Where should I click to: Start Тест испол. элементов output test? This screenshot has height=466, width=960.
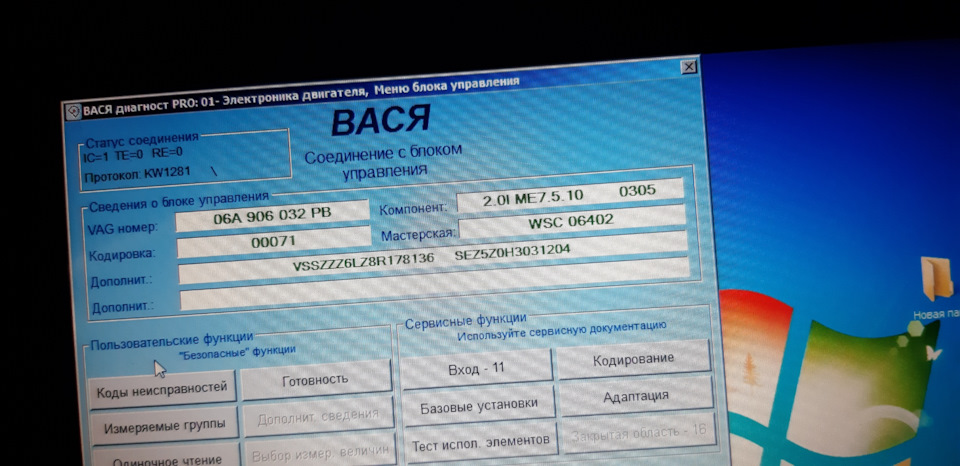point(481,442)
